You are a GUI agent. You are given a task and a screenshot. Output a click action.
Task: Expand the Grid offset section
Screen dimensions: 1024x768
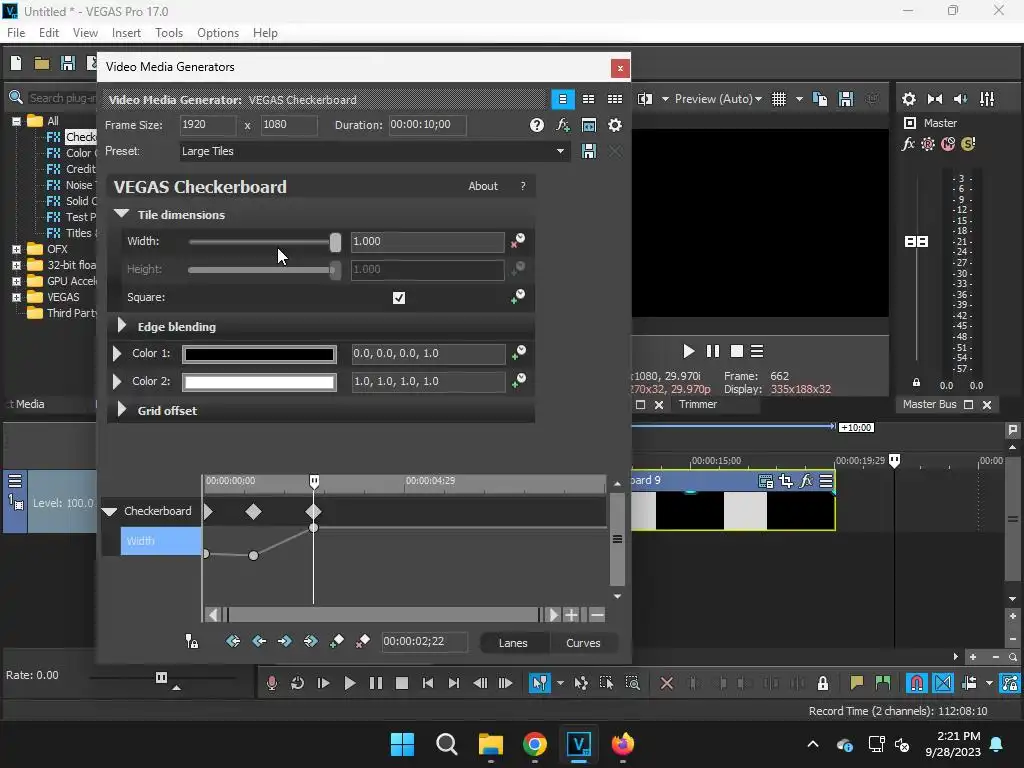pos(121,410)
